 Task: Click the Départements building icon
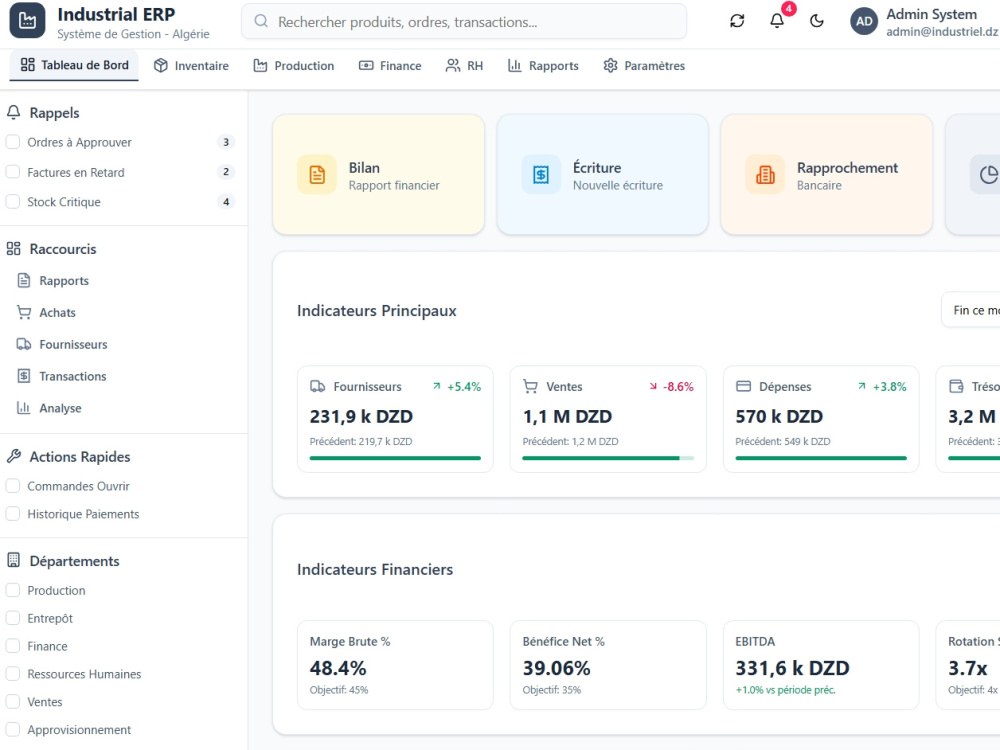point(13,560)
